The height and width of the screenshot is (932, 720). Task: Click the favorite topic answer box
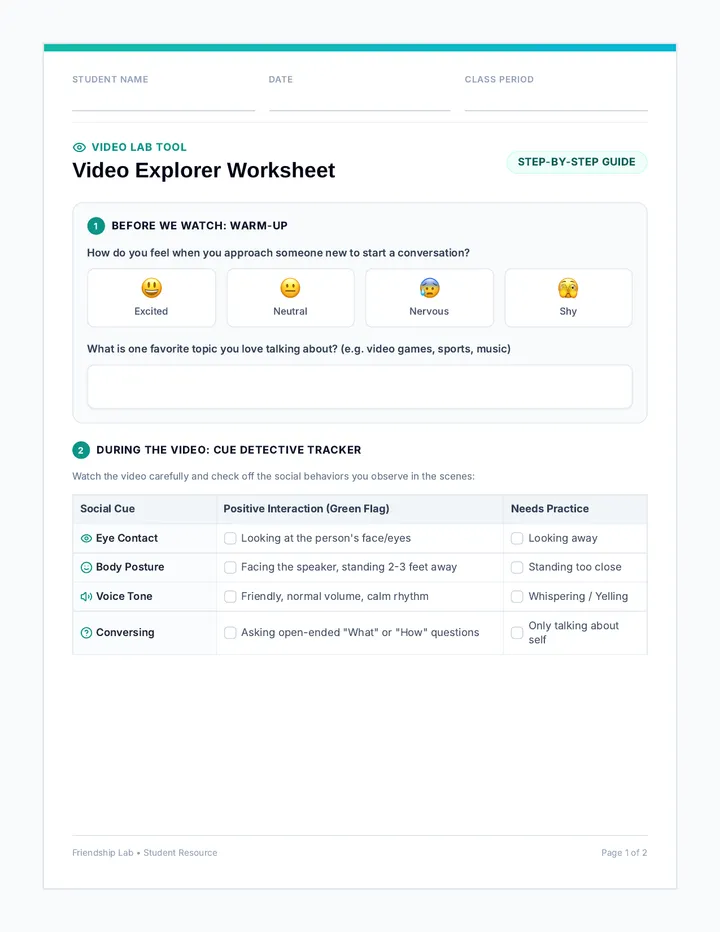coord(360,387)
